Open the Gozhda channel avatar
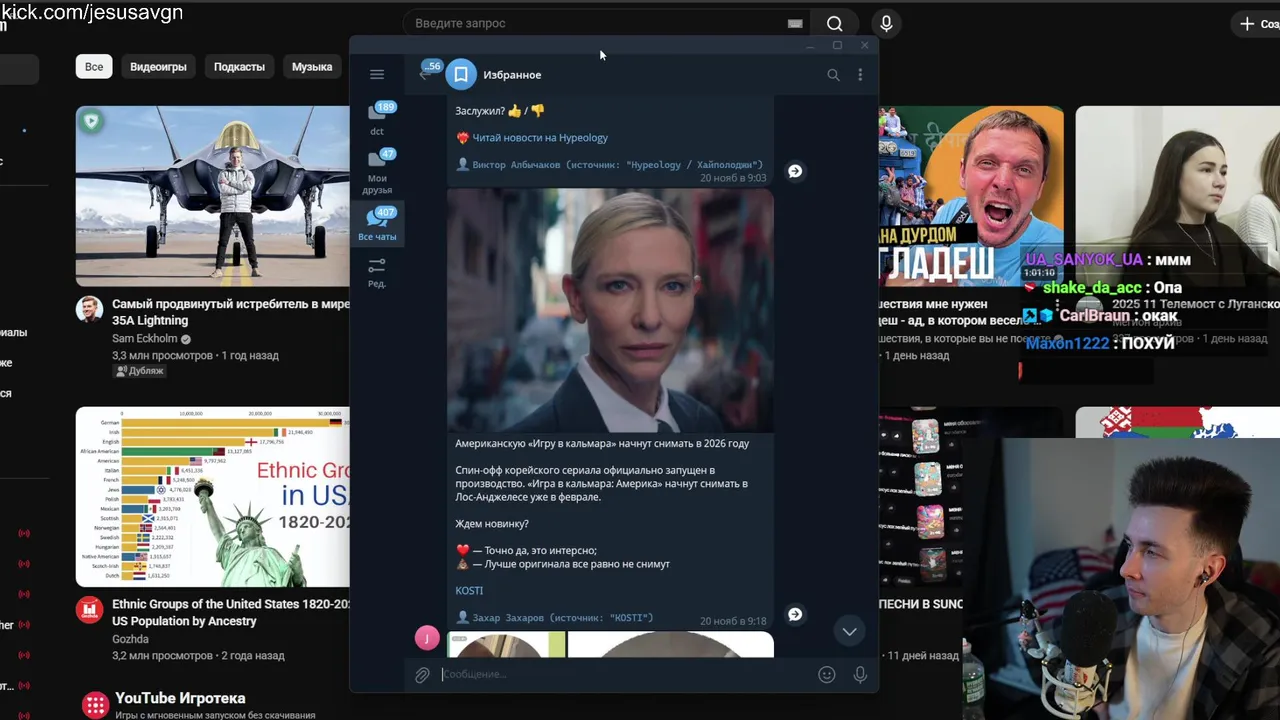Image resolution: width=1280 pixels, height=720 pixels. [90, 609]
